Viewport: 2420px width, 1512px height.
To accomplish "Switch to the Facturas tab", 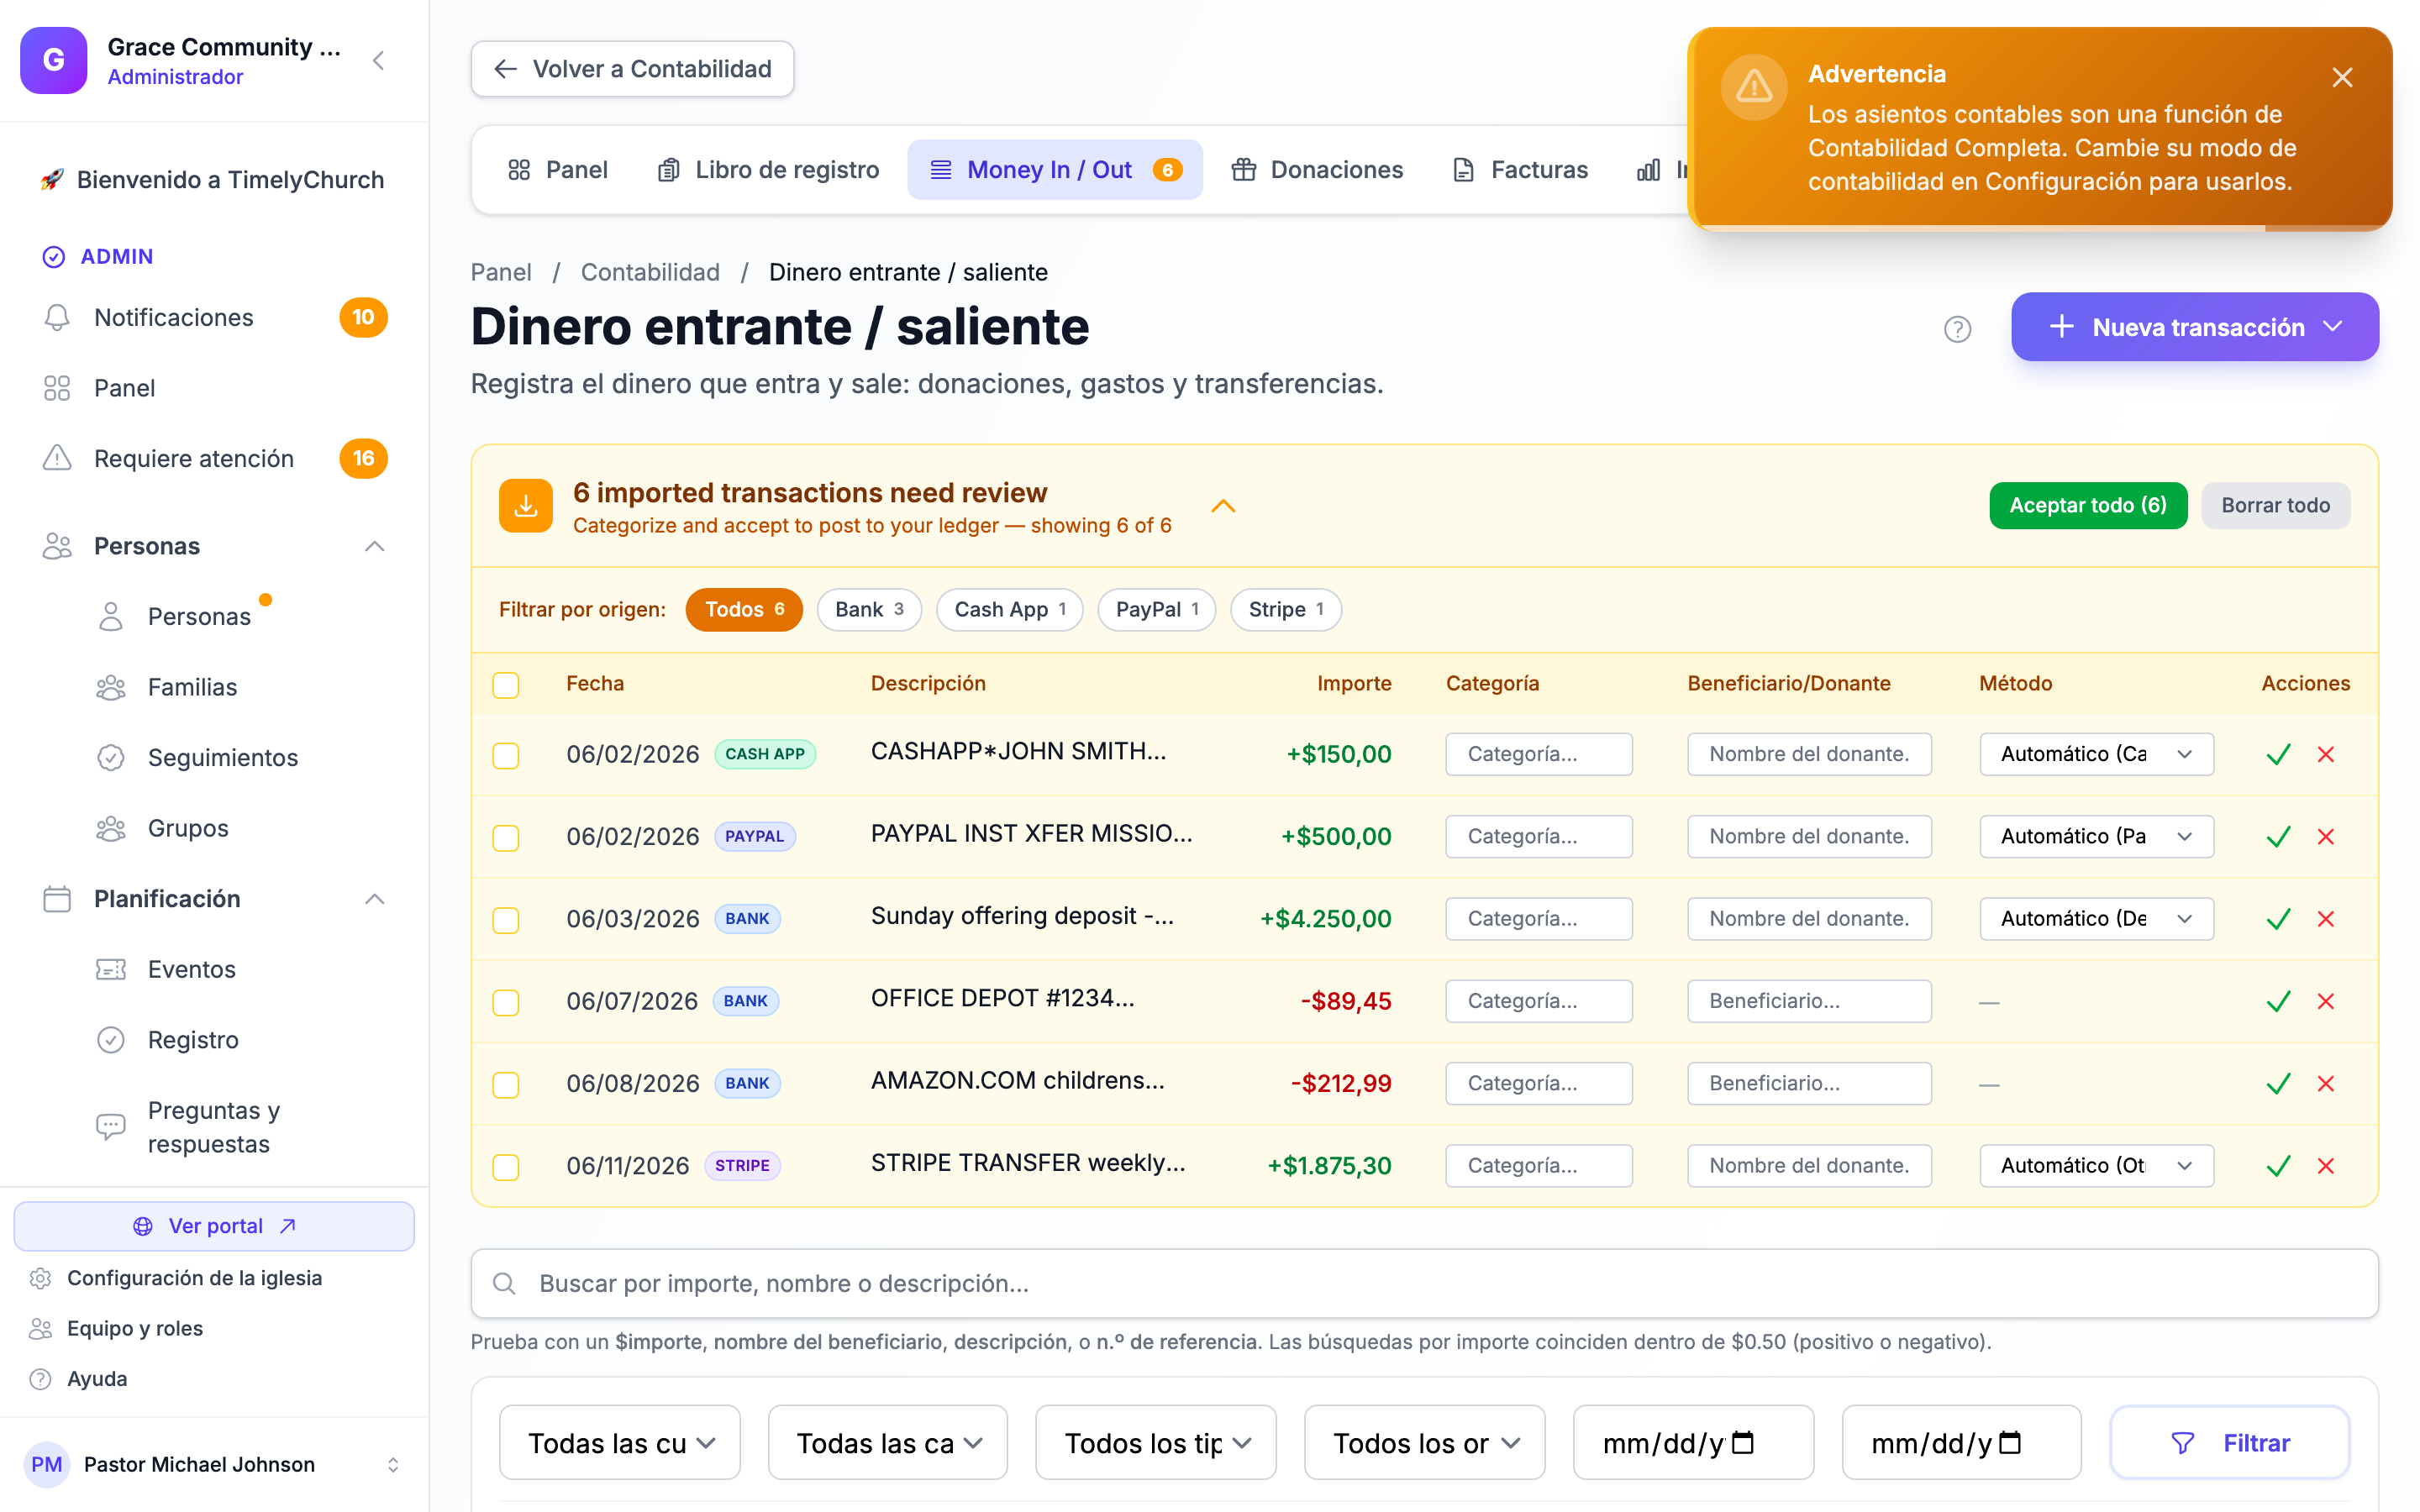I will click(1519, 170).
